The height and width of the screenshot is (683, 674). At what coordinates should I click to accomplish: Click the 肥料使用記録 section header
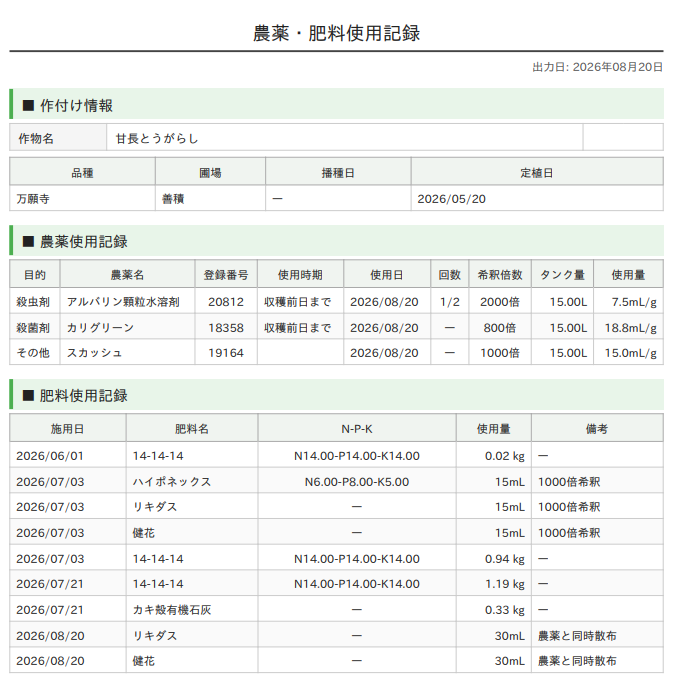(336, 395)
